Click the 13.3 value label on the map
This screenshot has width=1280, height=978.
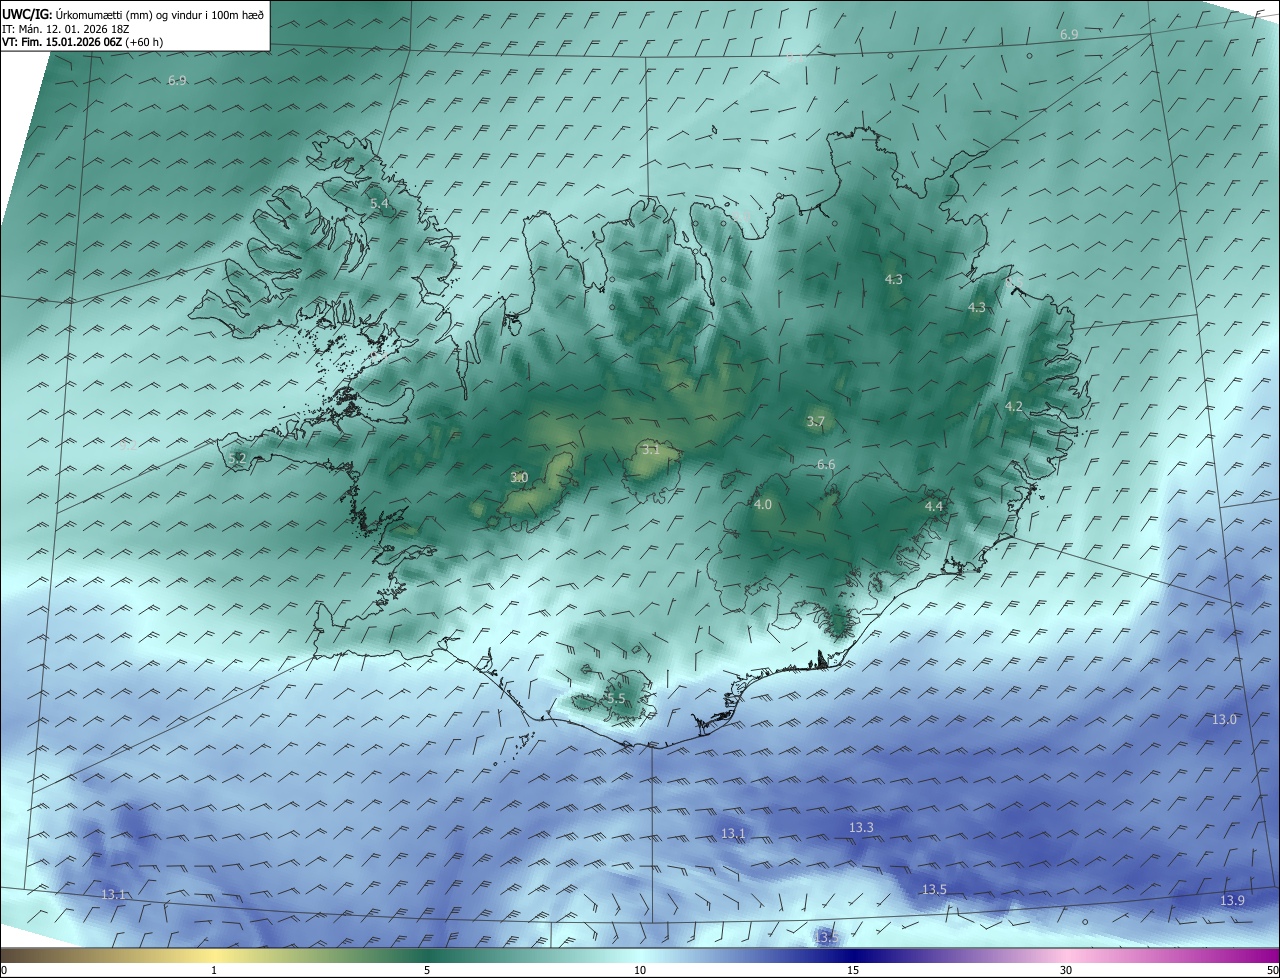[x=861, y=828]
